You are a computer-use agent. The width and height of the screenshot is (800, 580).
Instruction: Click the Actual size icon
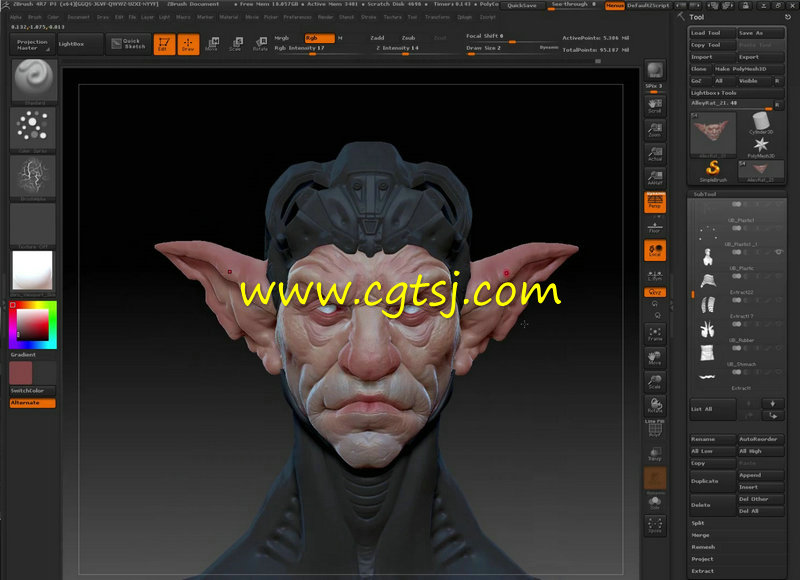point(655,154)
